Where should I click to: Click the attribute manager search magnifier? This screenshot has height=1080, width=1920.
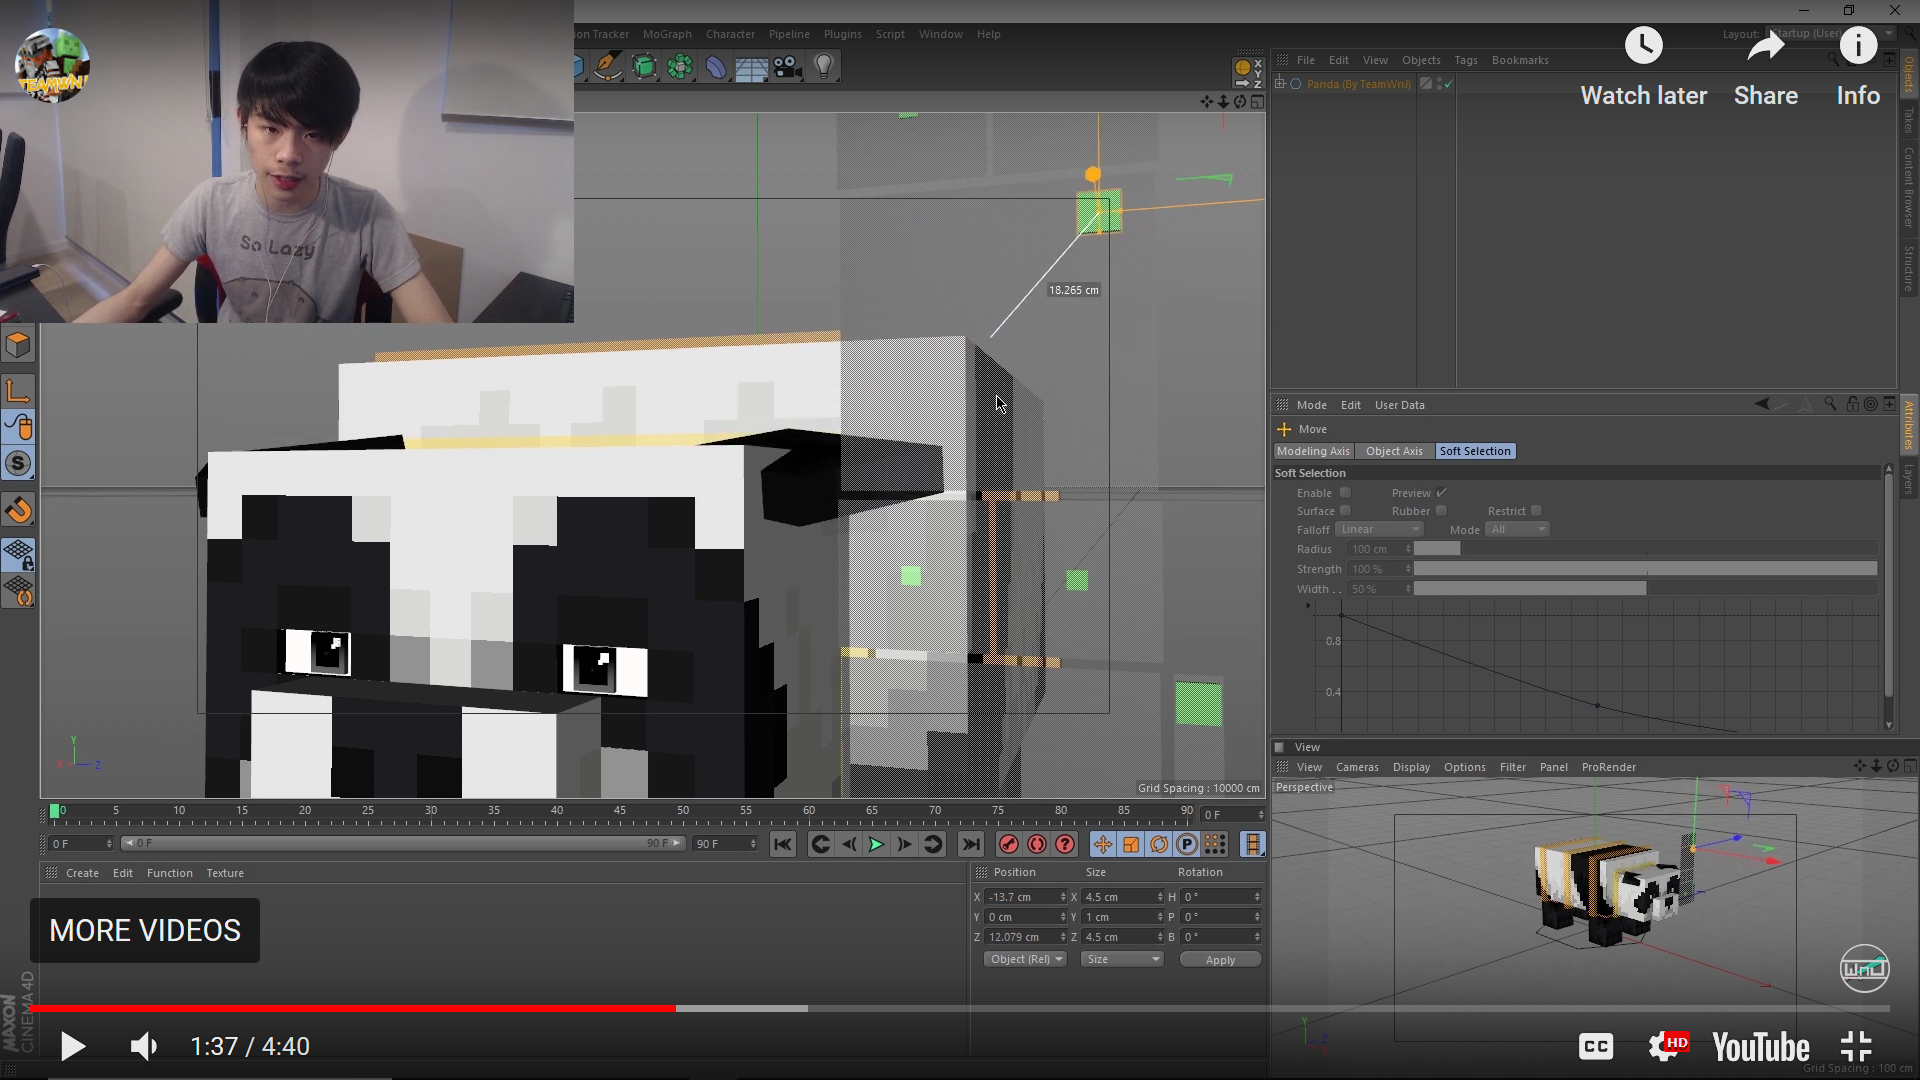click(1830, 404)
